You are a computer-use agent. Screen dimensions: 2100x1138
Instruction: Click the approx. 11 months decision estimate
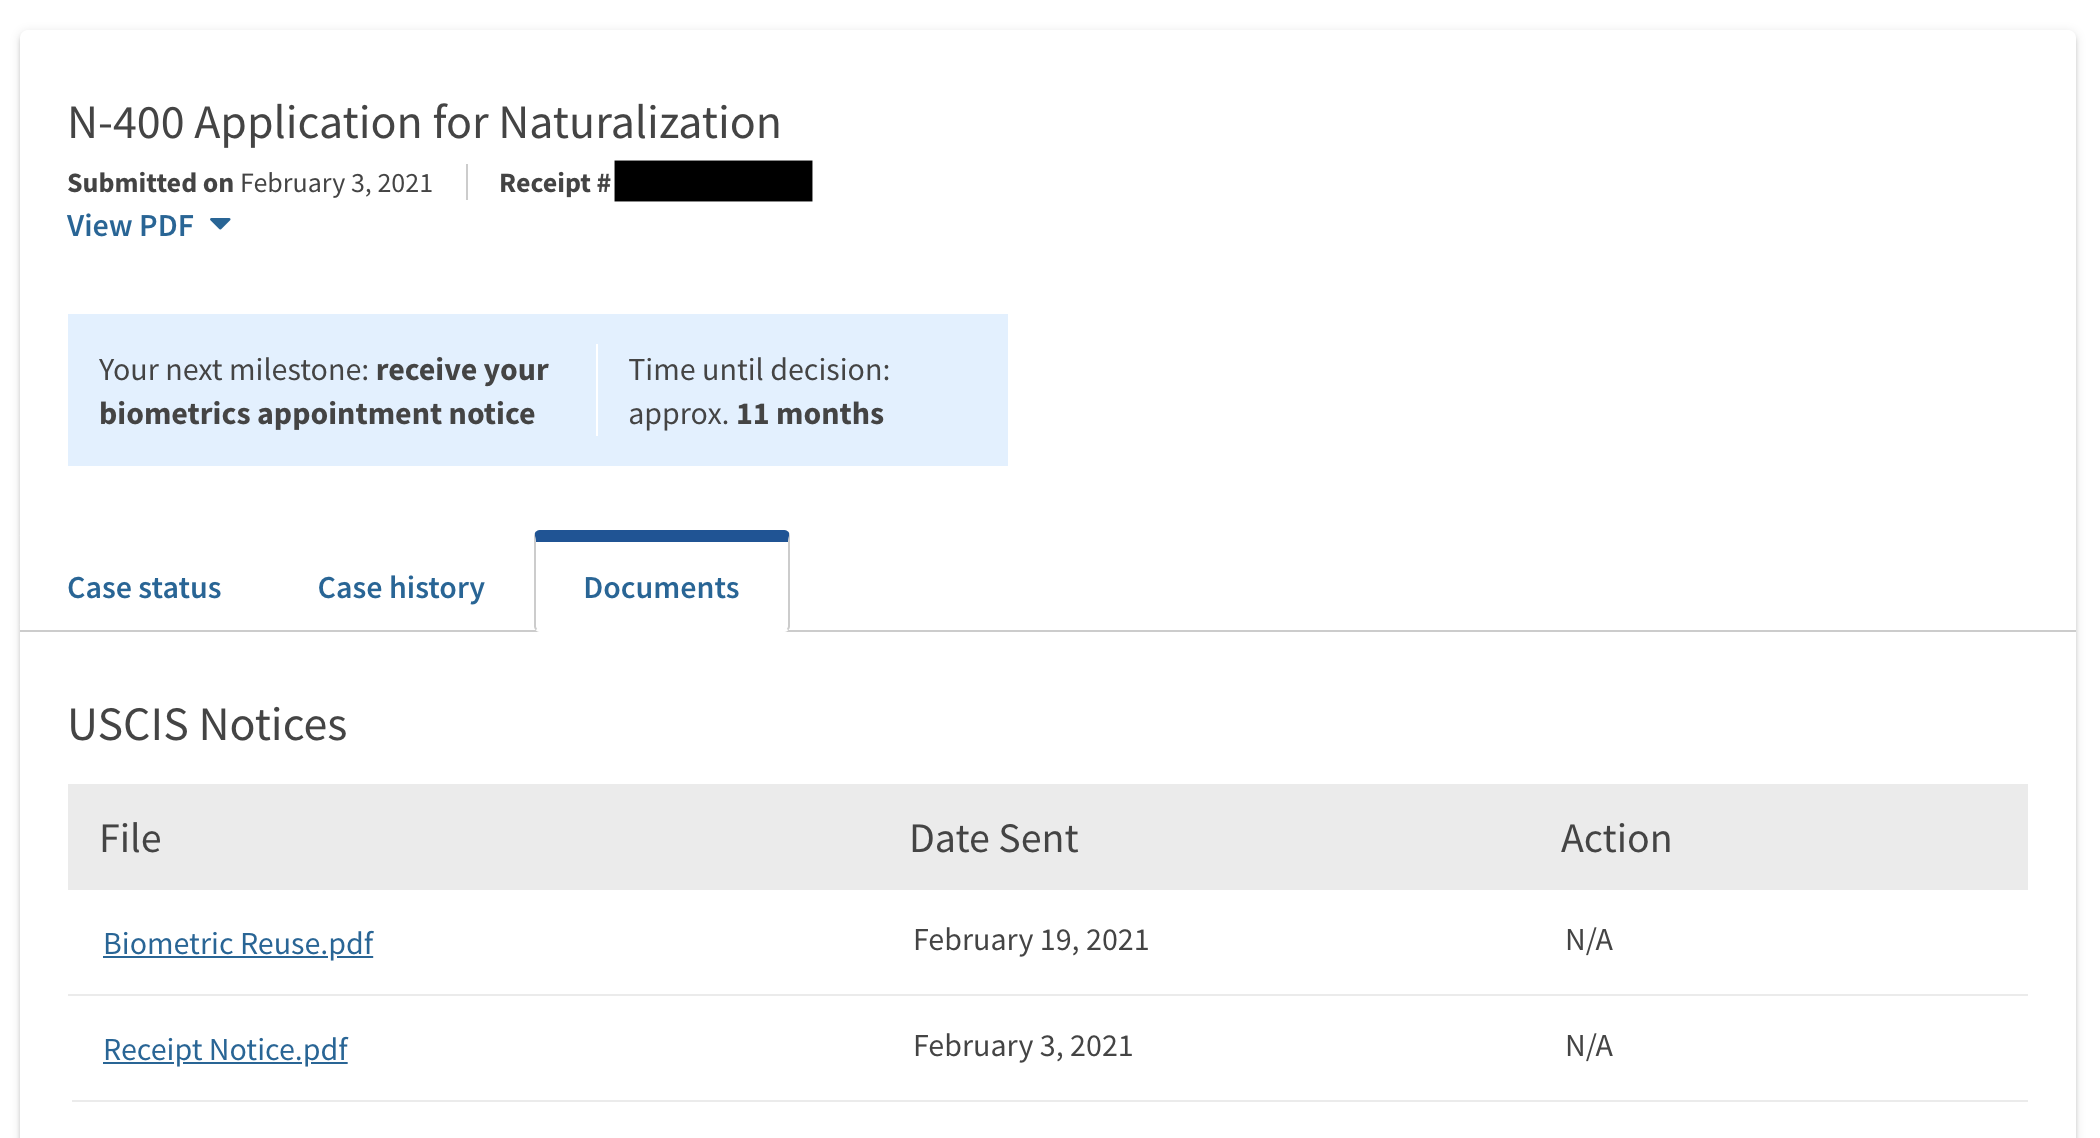[x=756, y=414]
